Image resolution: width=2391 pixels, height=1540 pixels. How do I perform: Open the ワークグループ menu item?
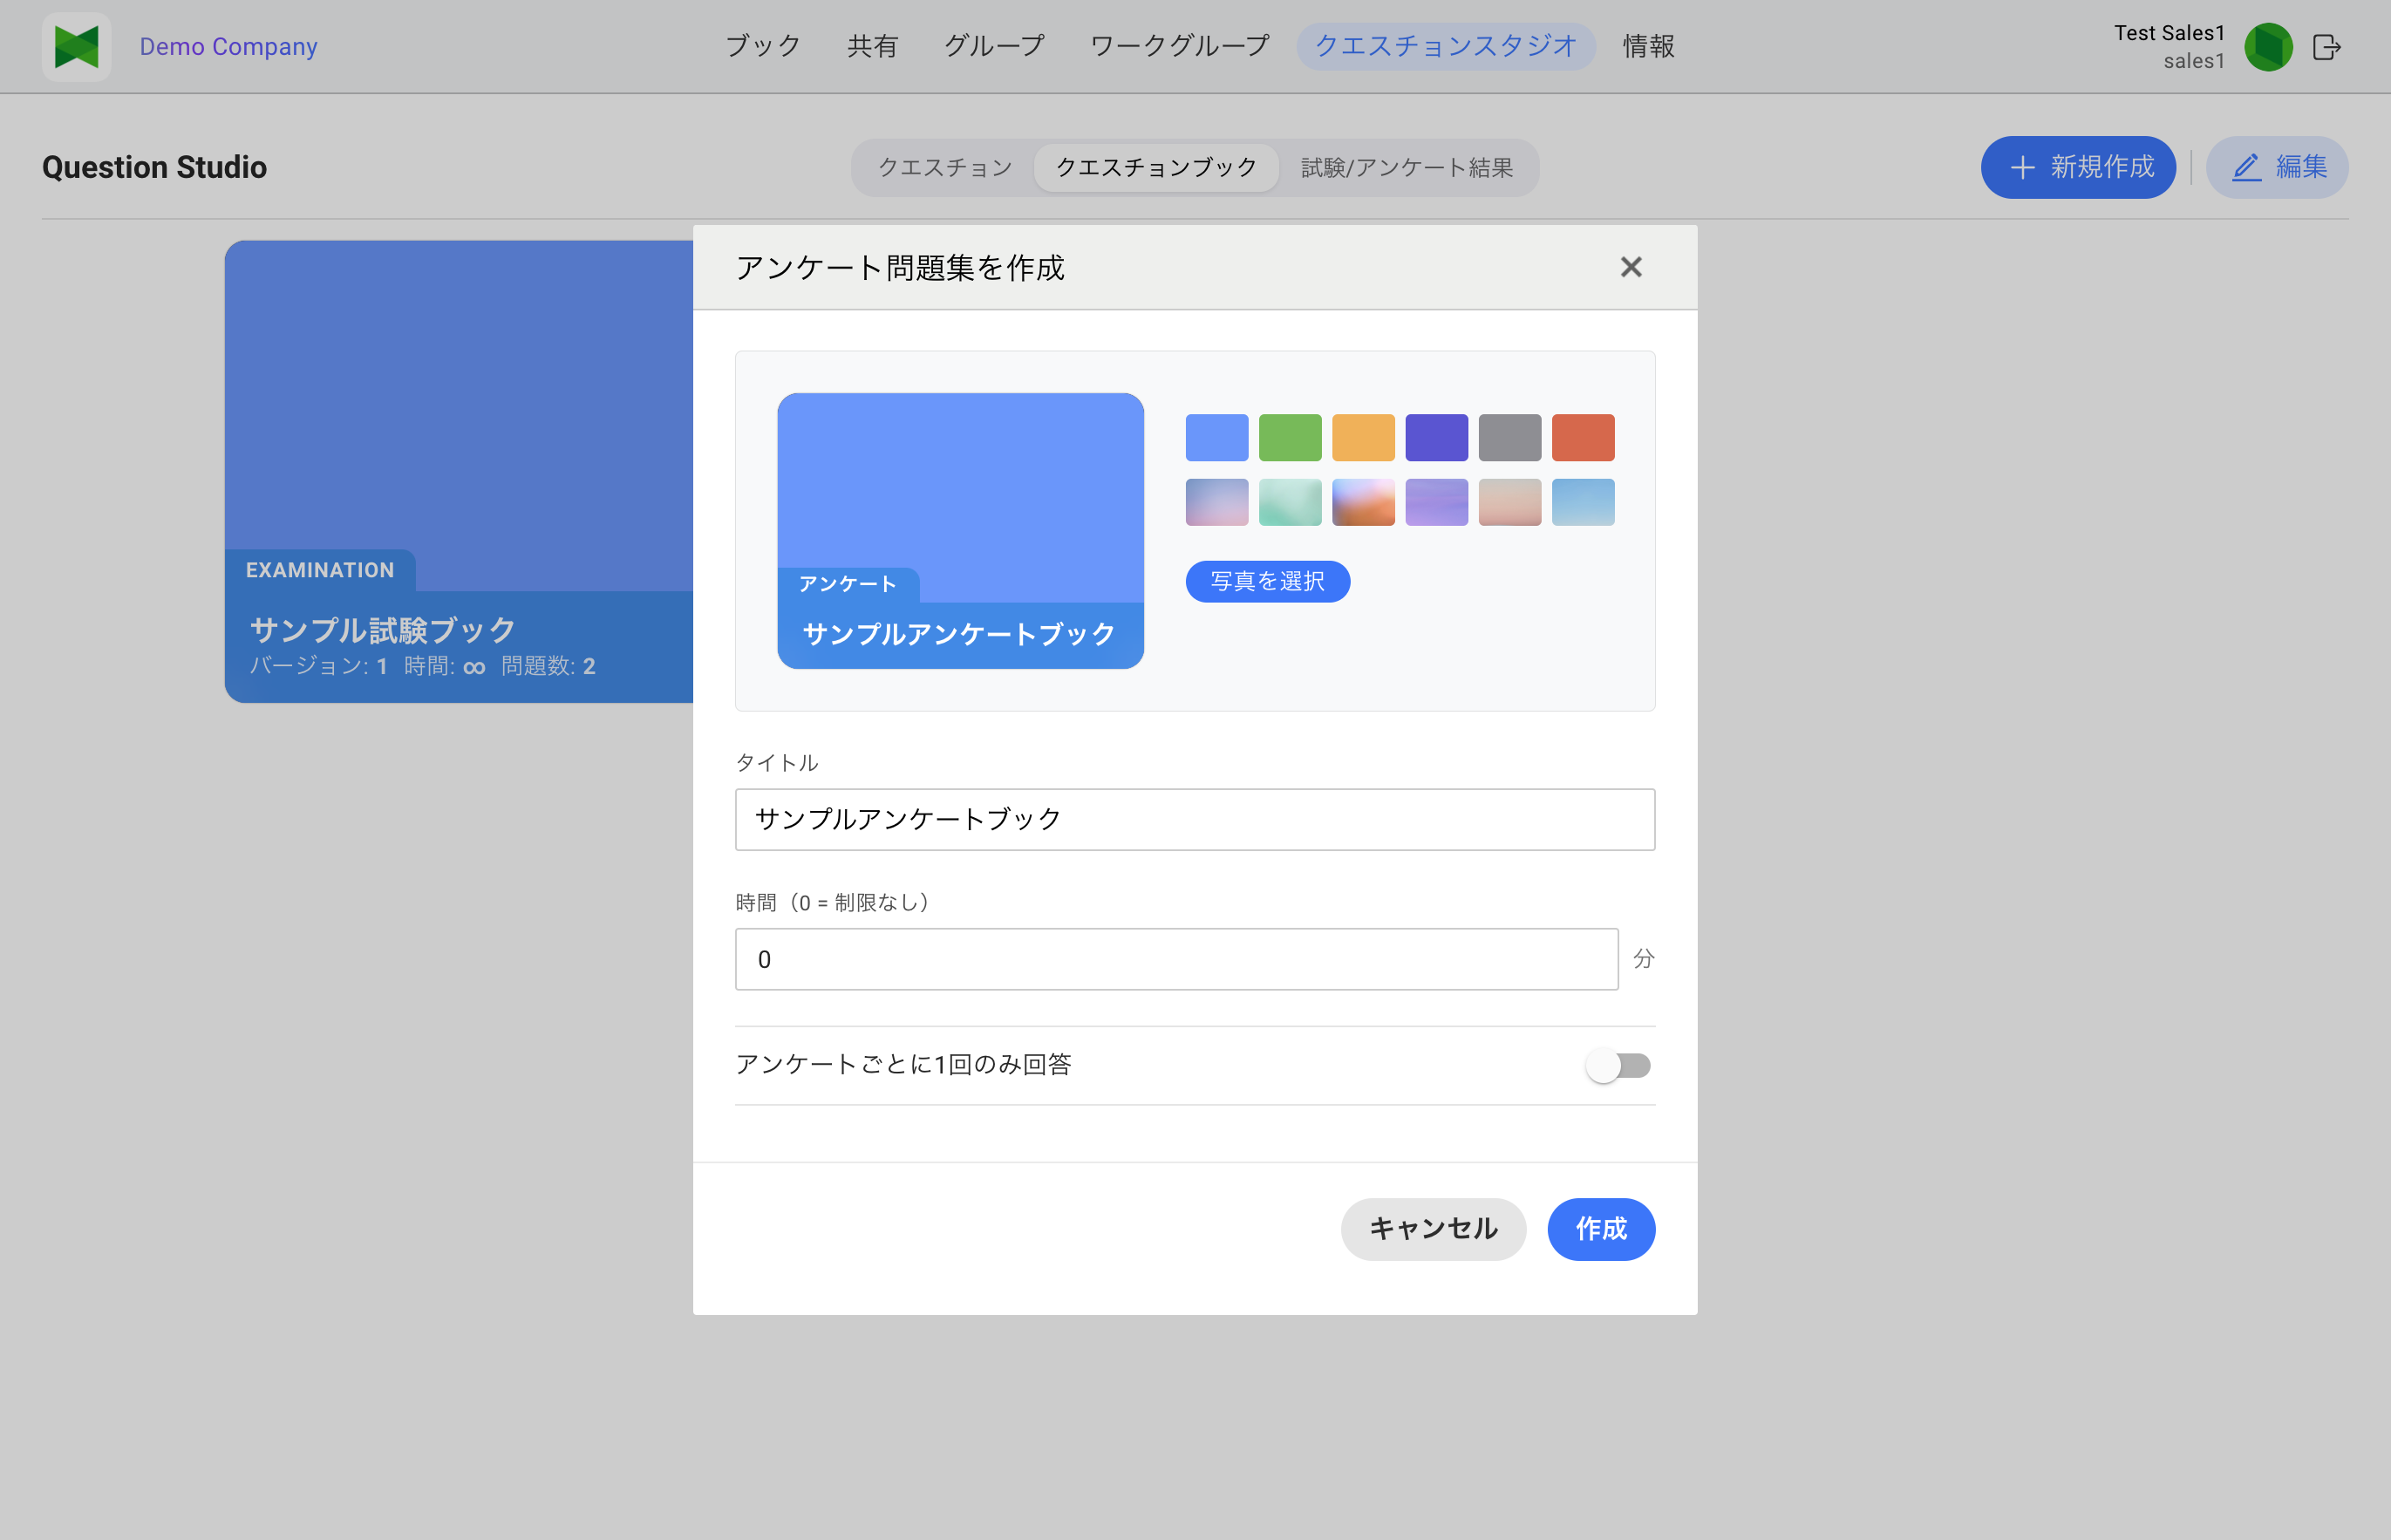coord(1179,46)
